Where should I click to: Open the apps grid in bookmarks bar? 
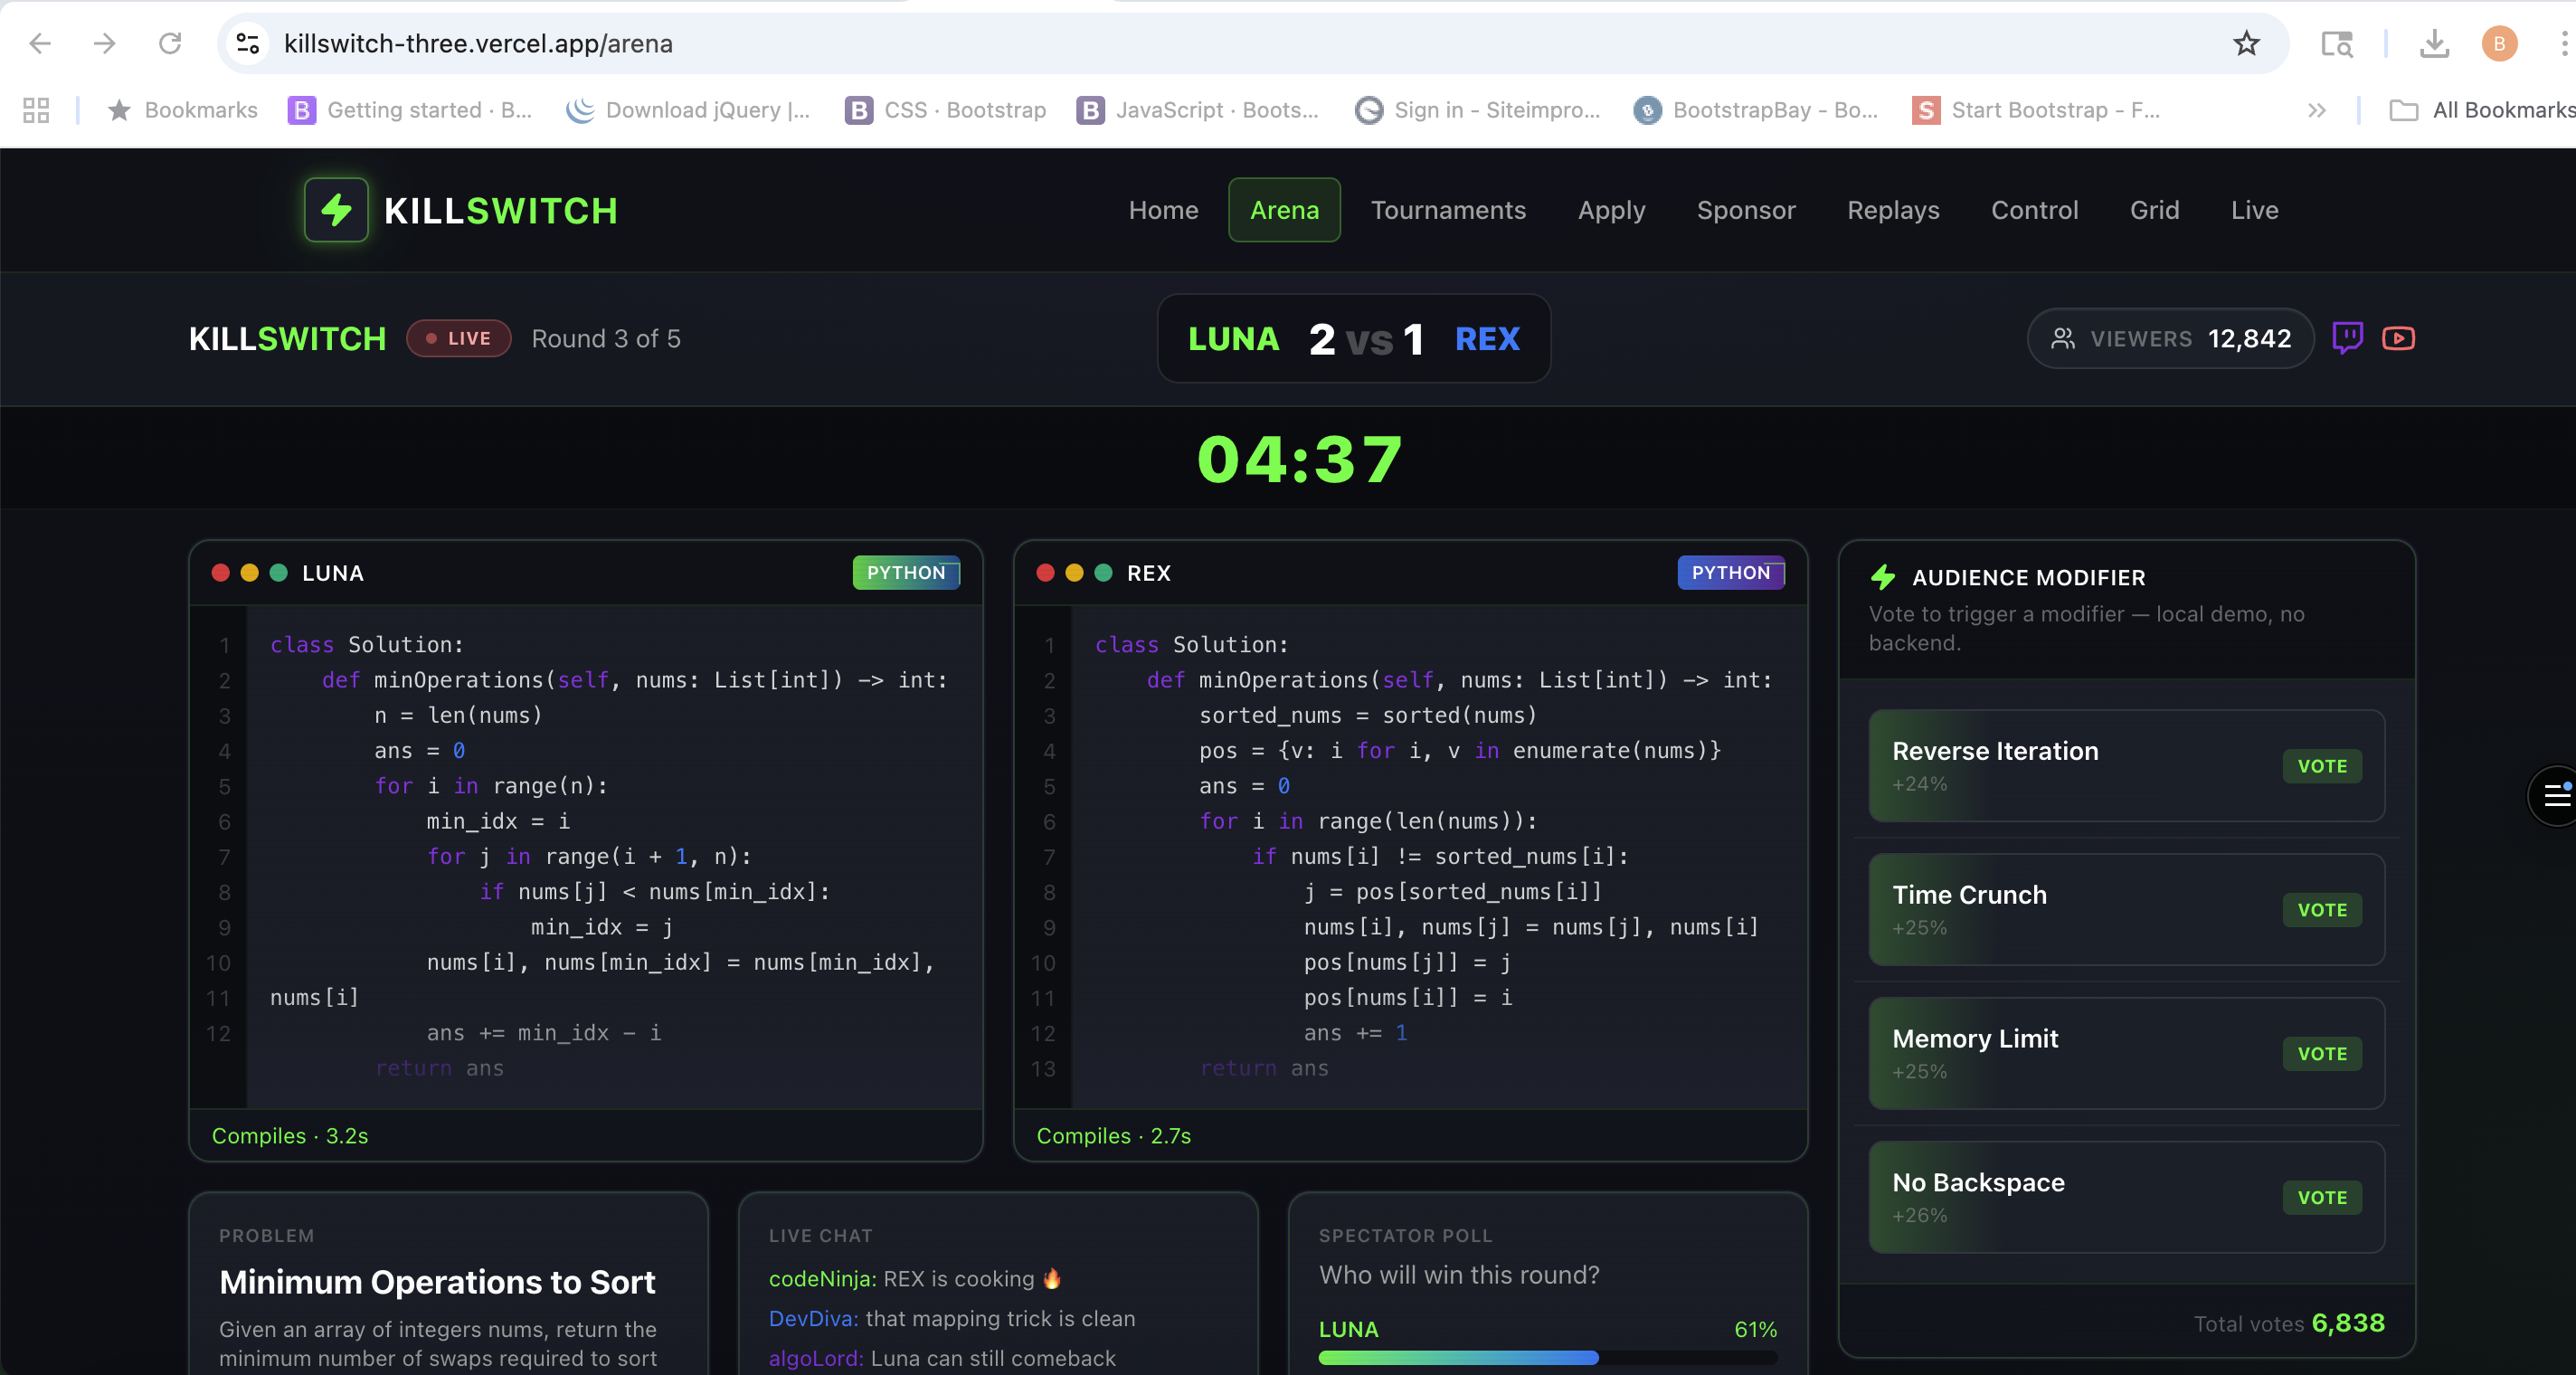pos(36,110)
